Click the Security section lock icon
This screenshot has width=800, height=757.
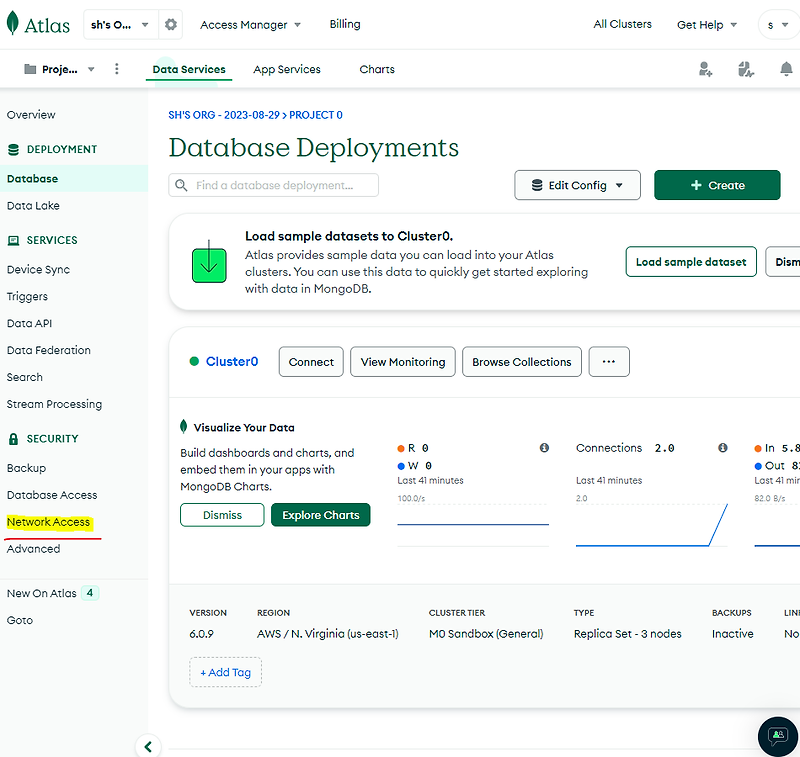click(14, 439)
